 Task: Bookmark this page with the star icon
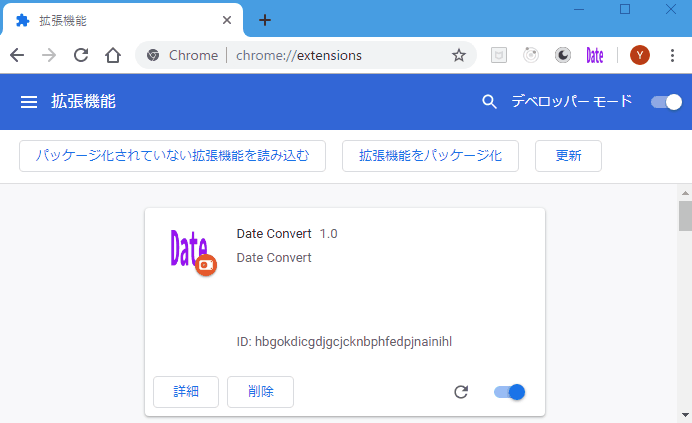(459, 55)
